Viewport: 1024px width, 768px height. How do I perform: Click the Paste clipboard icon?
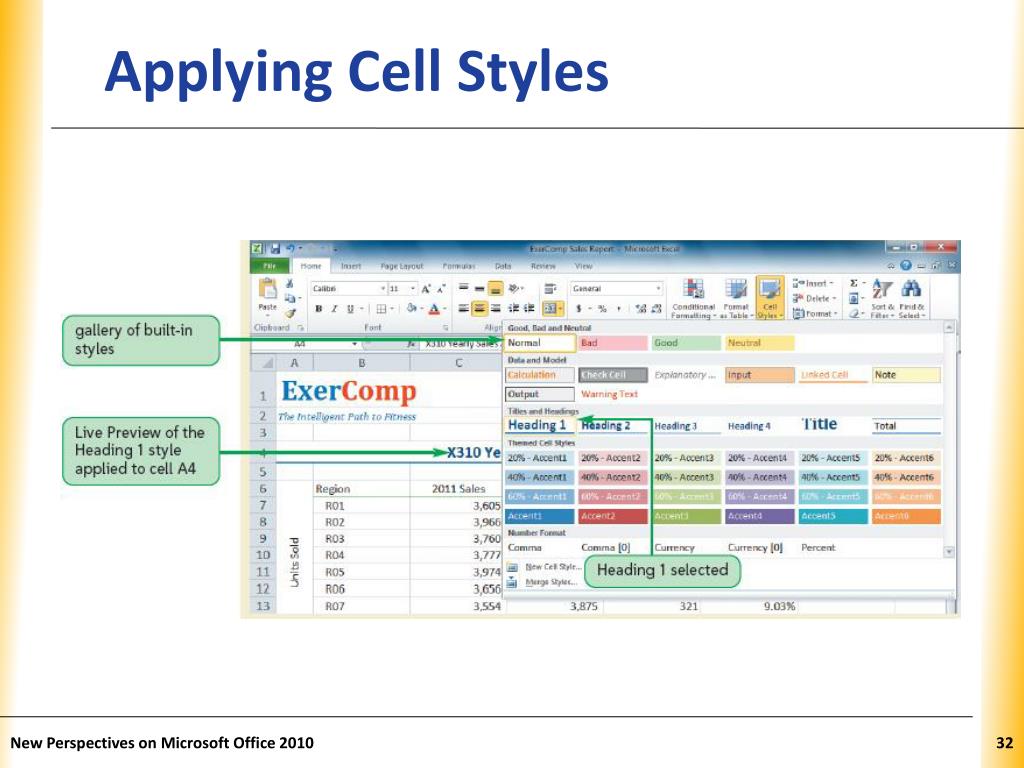click(x=268, y=289)
